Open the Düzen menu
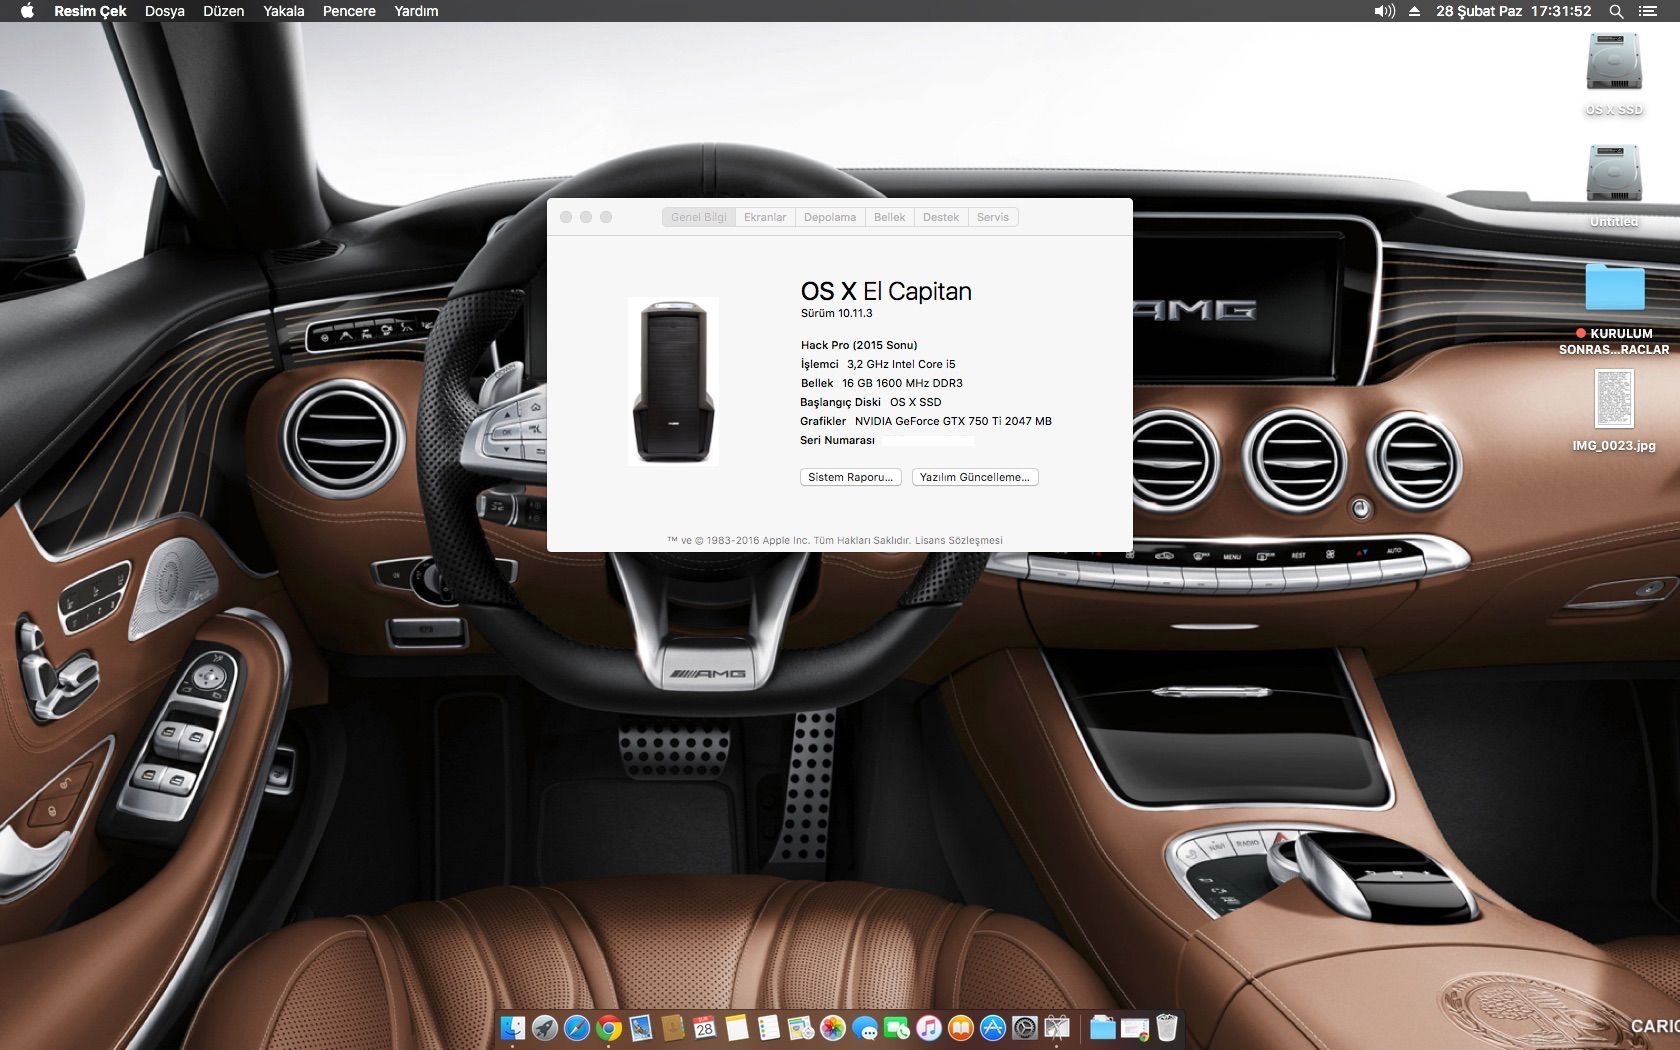Viewport: 1680px width, 1050px height. point(224,11)
